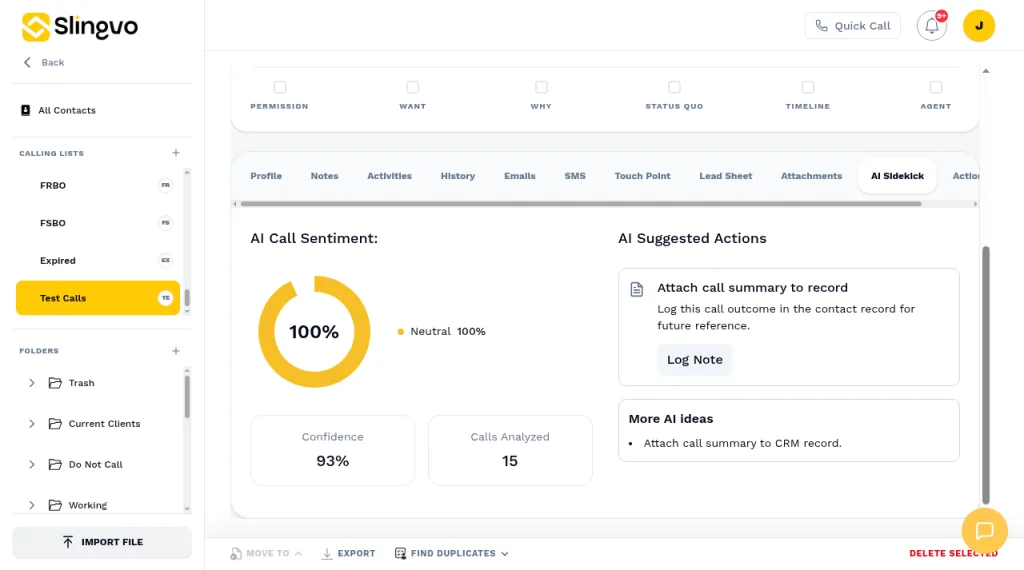Add a new calling list
Screen dimensions: 1024x570
176,153
